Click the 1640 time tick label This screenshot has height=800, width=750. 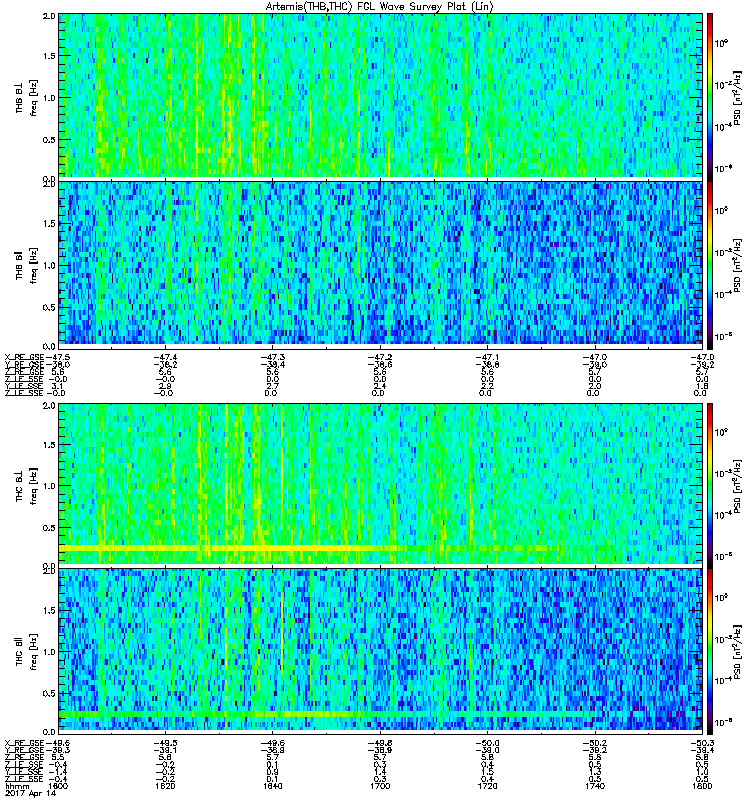[x=272, y=786]
